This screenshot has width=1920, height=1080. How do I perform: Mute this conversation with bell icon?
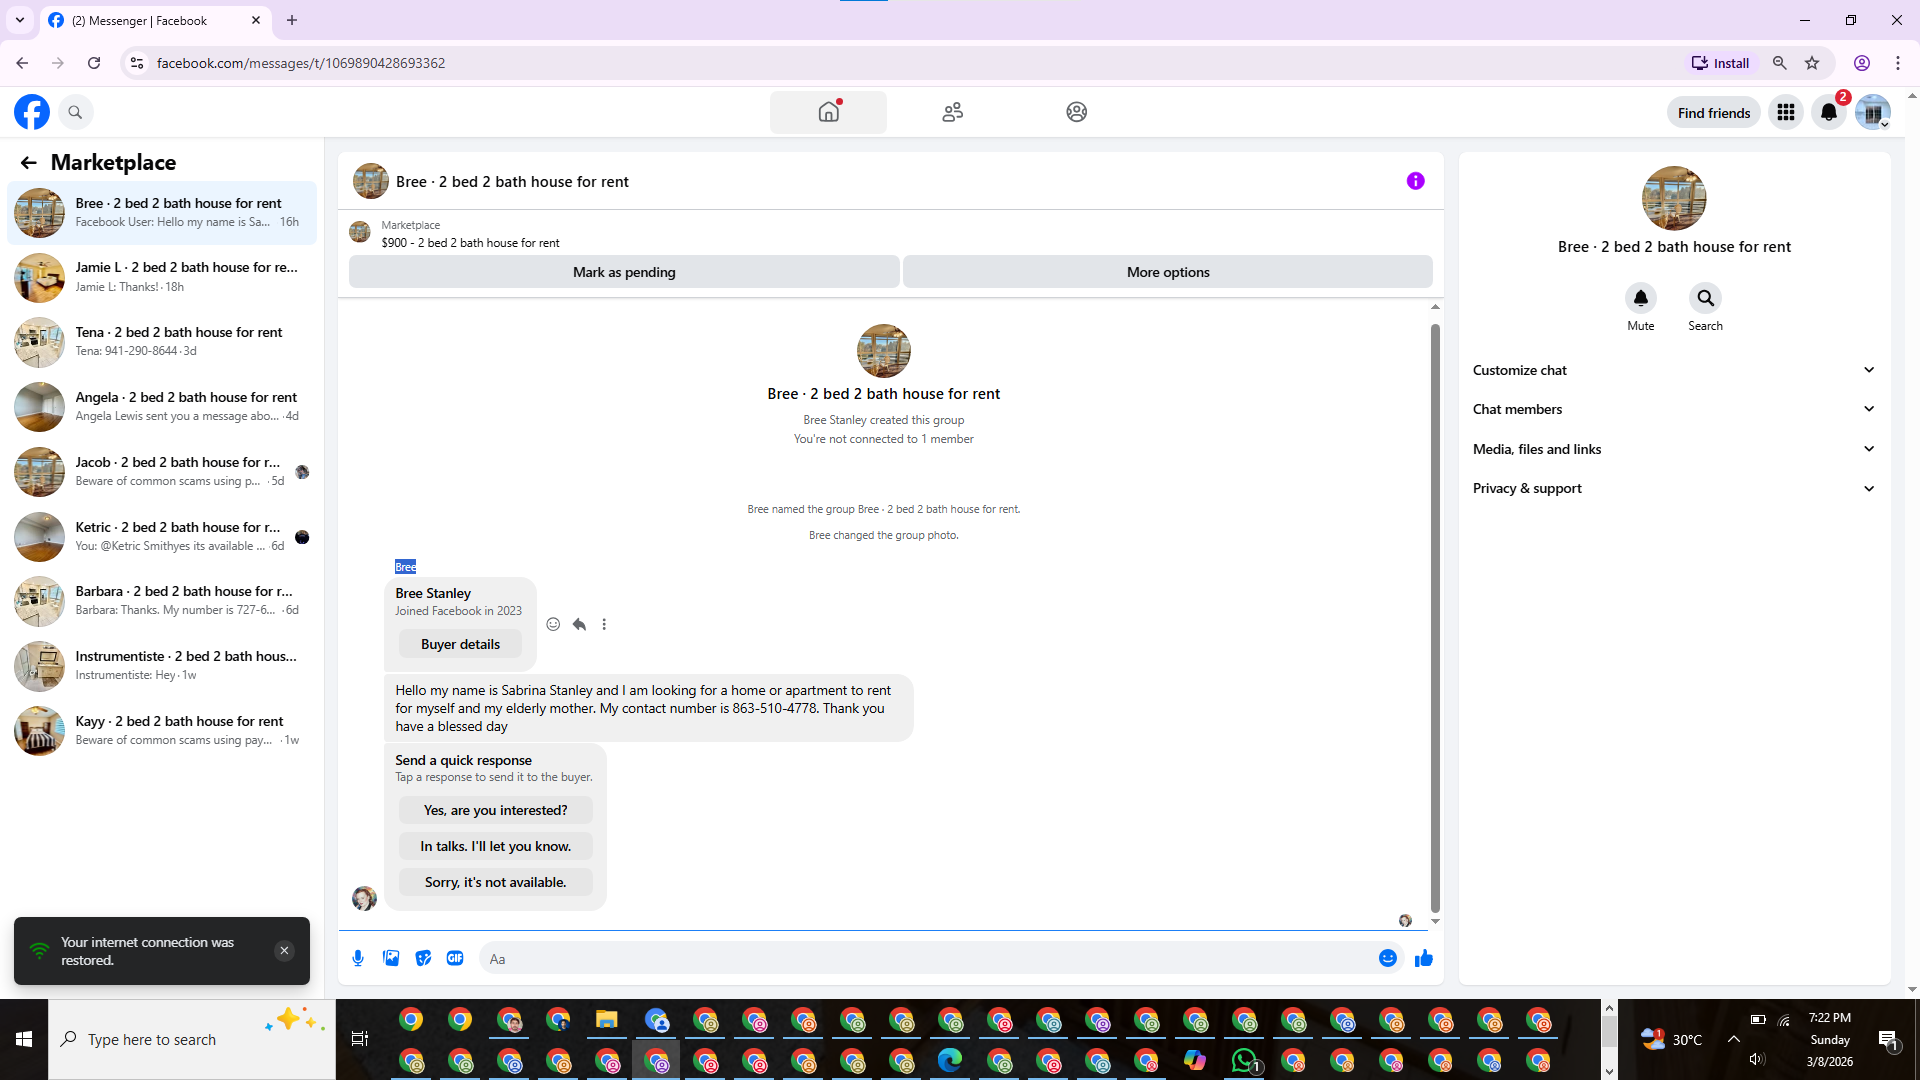[x=1640, y=298]
